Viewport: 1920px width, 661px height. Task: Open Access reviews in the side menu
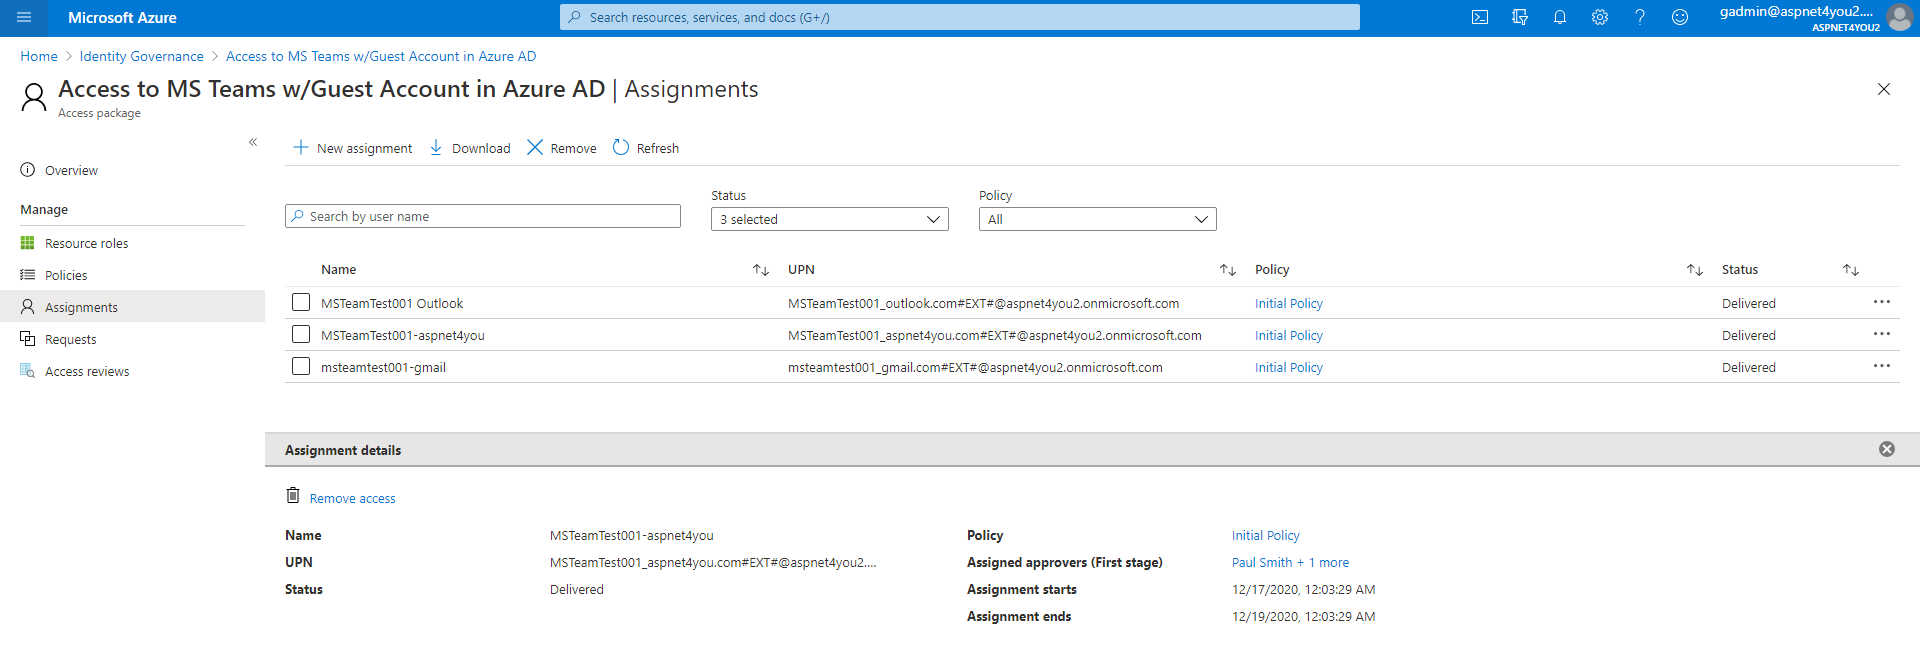[87, 371]
